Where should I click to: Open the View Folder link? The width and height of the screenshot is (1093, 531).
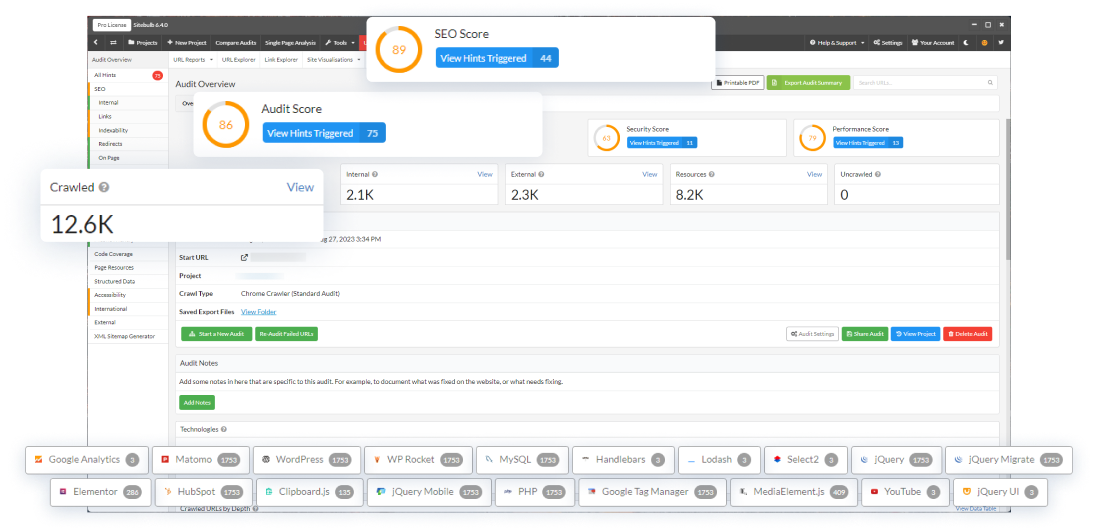click(x=258, y=312)
